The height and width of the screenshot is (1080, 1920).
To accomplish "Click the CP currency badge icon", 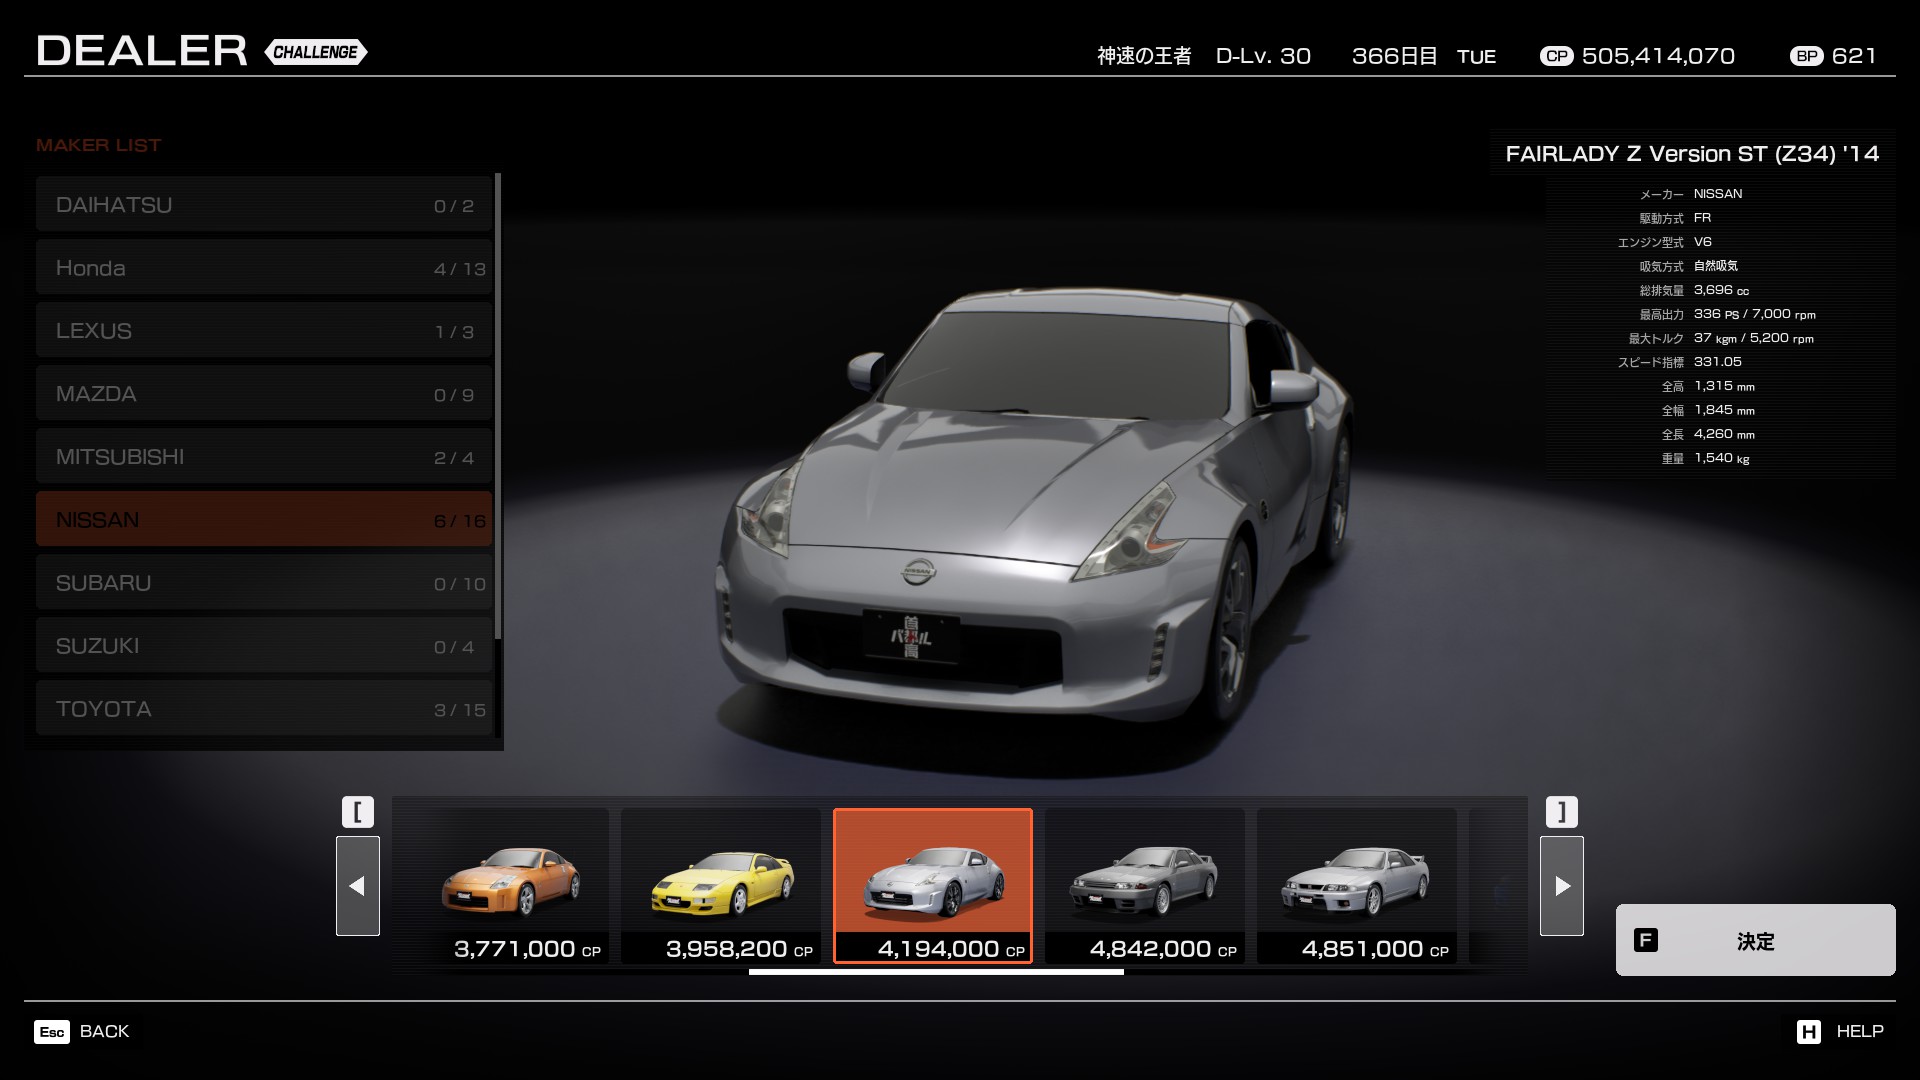I will 1556,56.
